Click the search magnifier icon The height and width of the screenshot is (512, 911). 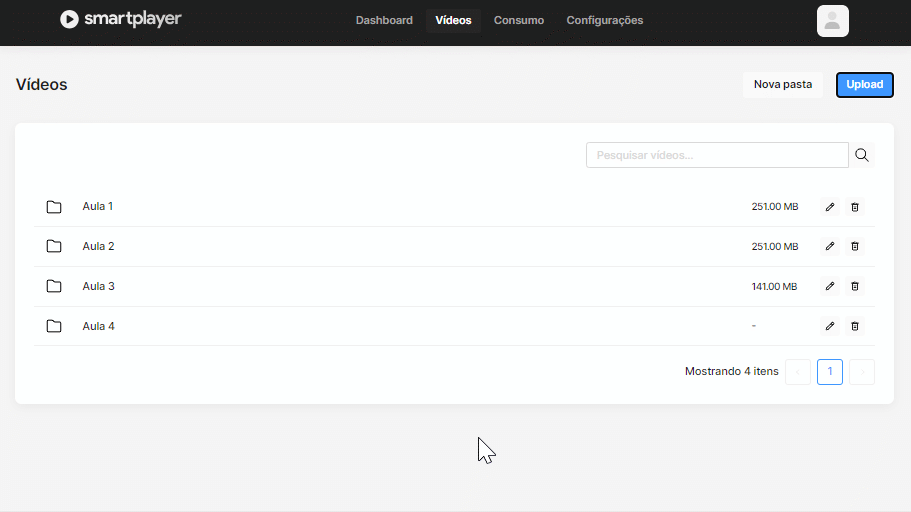tap(862, 155)
